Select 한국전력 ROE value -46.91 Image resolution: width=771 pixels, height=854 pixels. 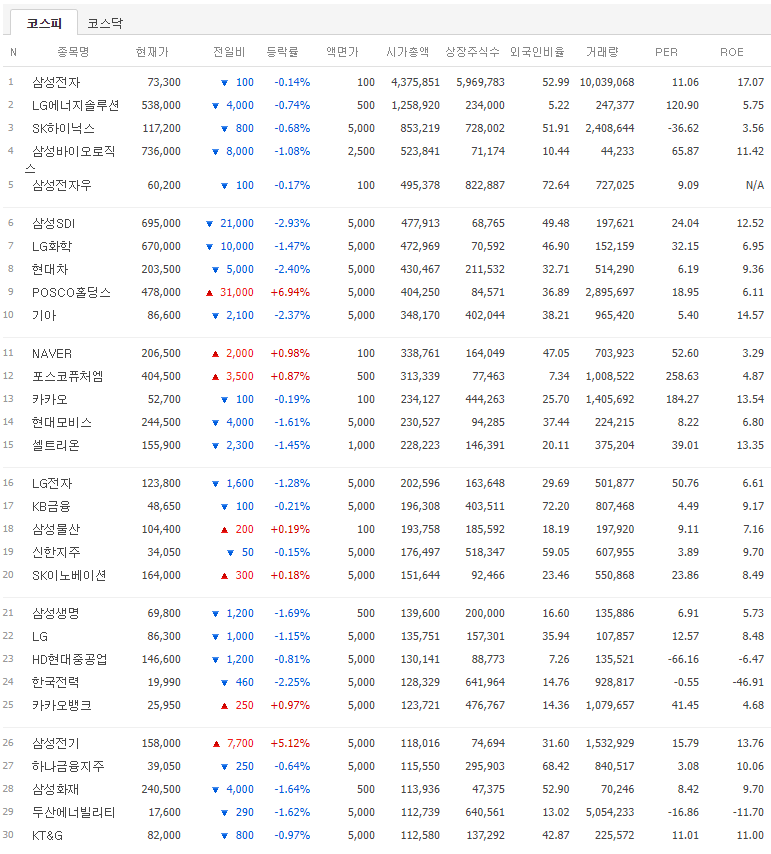pyautogui.click(x=748, y=682)
